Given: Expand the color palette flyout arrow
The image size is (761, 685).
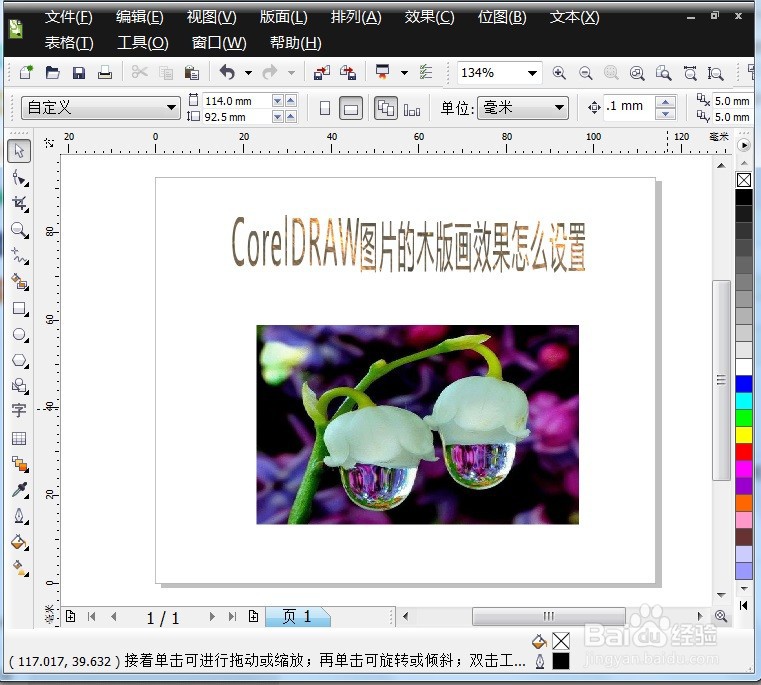Looking at the screenshot, I should click(744, 145).
